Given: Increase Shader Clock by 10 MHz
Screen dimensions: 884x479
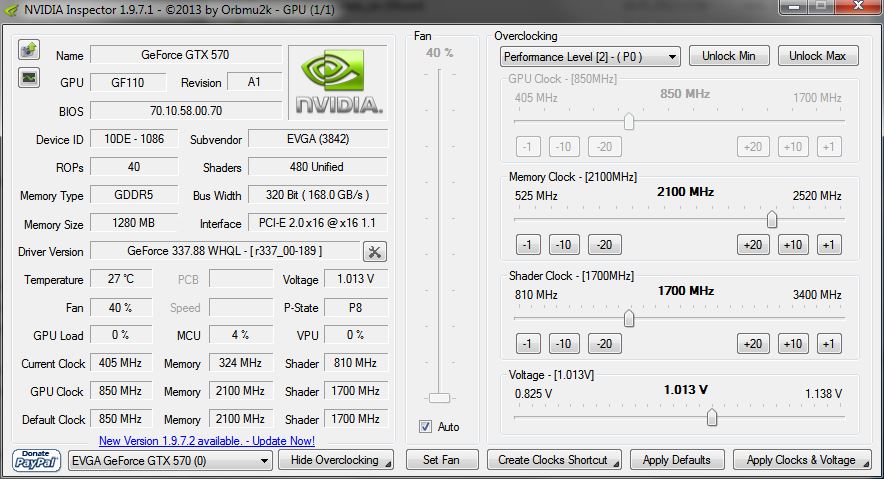Looking at the screenshot, I should 793,344.
